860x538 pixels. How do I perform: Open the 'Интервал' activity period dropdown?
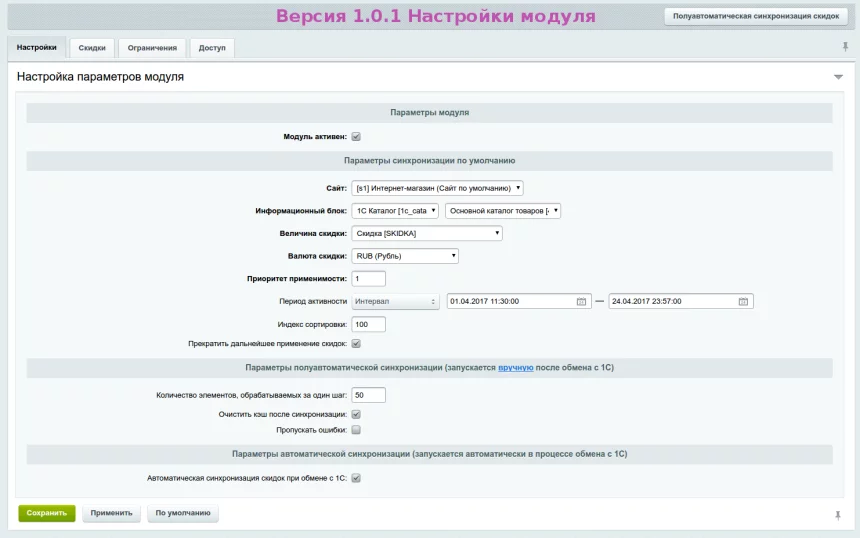[x=396, y=301]
